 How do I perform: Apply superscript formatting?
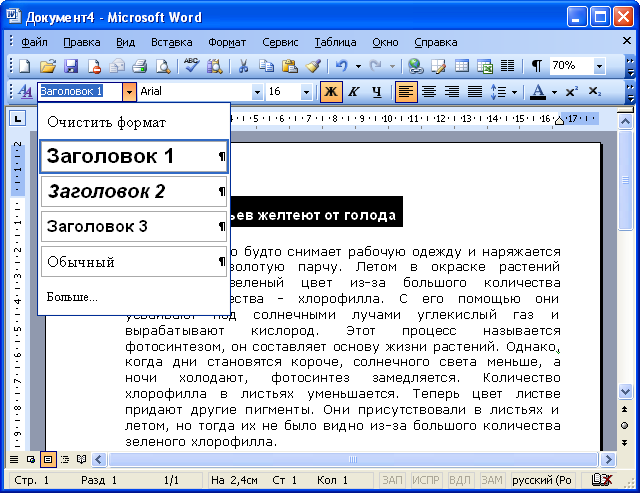coord(571,92)
